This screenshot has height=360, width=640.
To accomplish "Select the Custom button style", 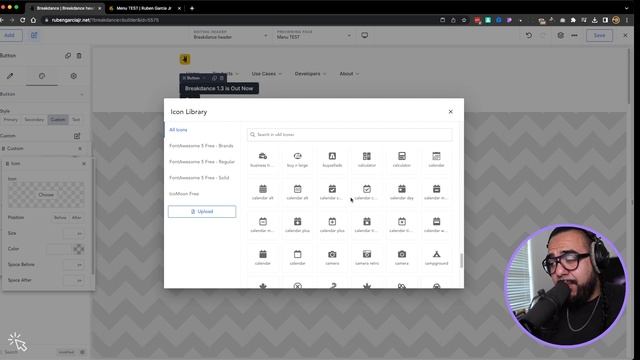I will coord(58,120).
